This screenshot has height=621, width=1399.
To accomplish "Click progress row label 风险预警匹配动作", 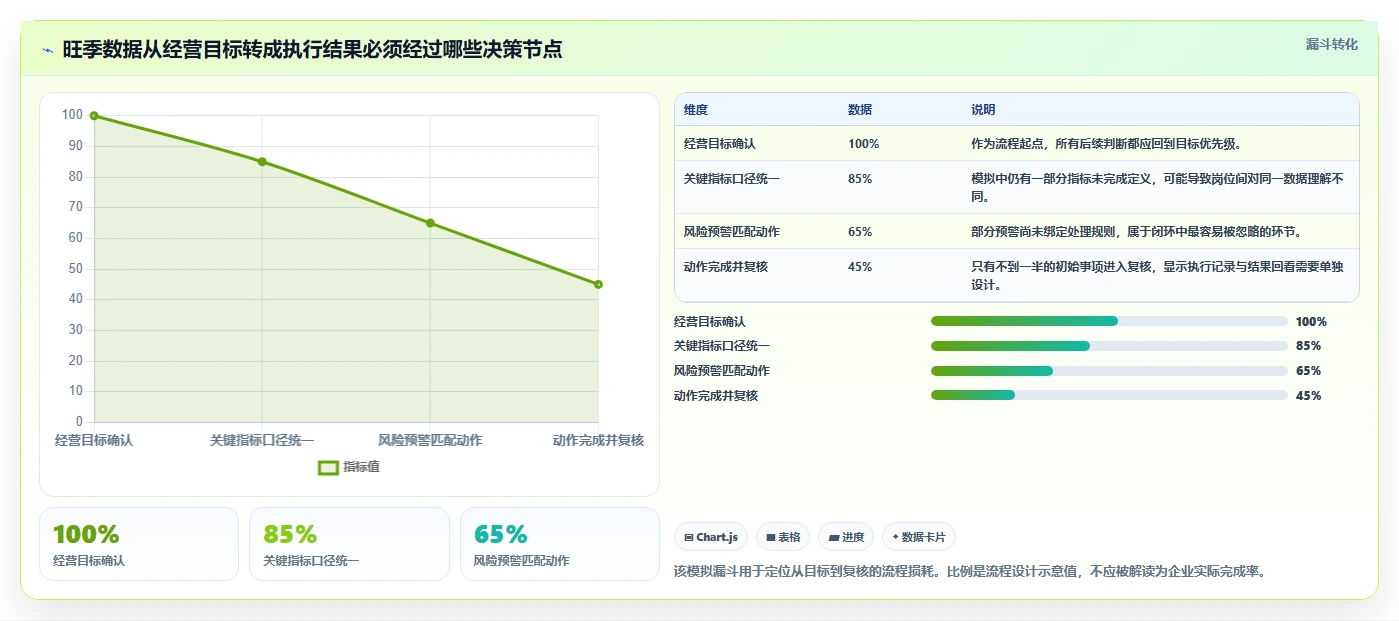I will (722, 371).
